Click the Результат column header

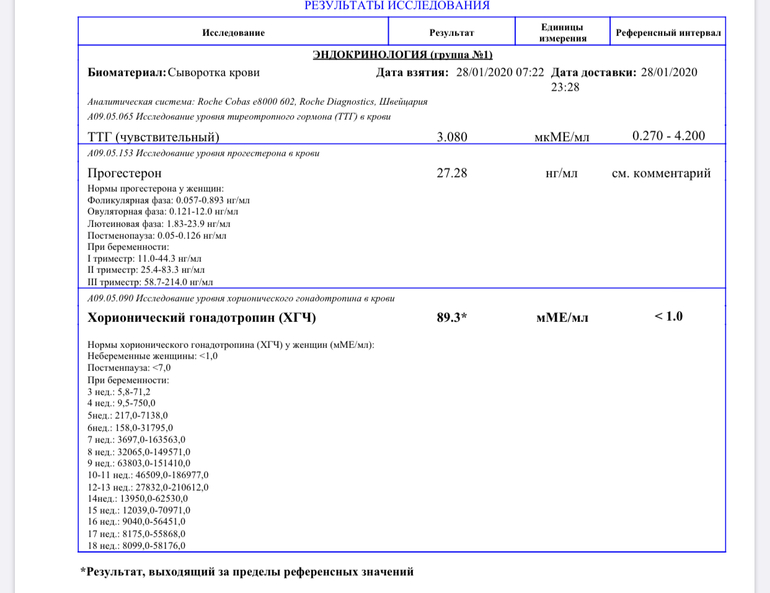click(x=452, y=33)
